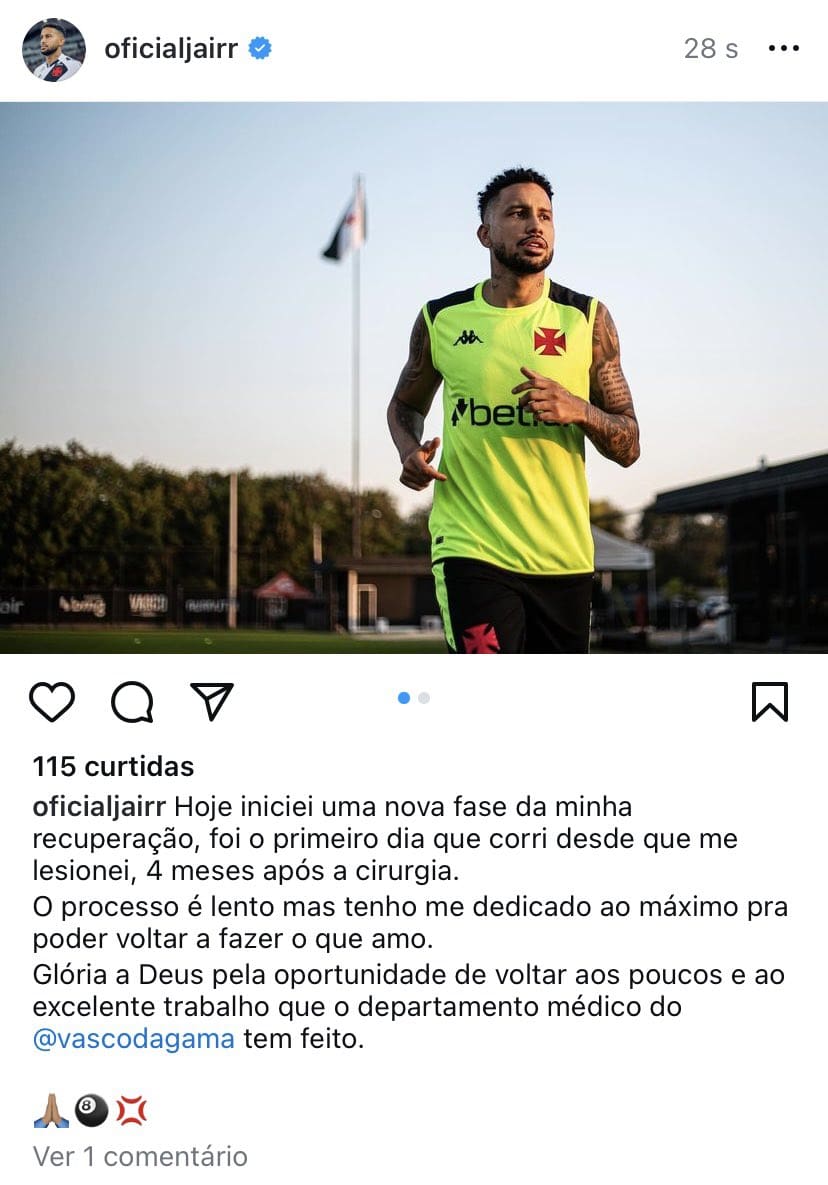Open oficialjairr's profile picture
This screenshot has height=1185, width=828.
coord(54,50)
